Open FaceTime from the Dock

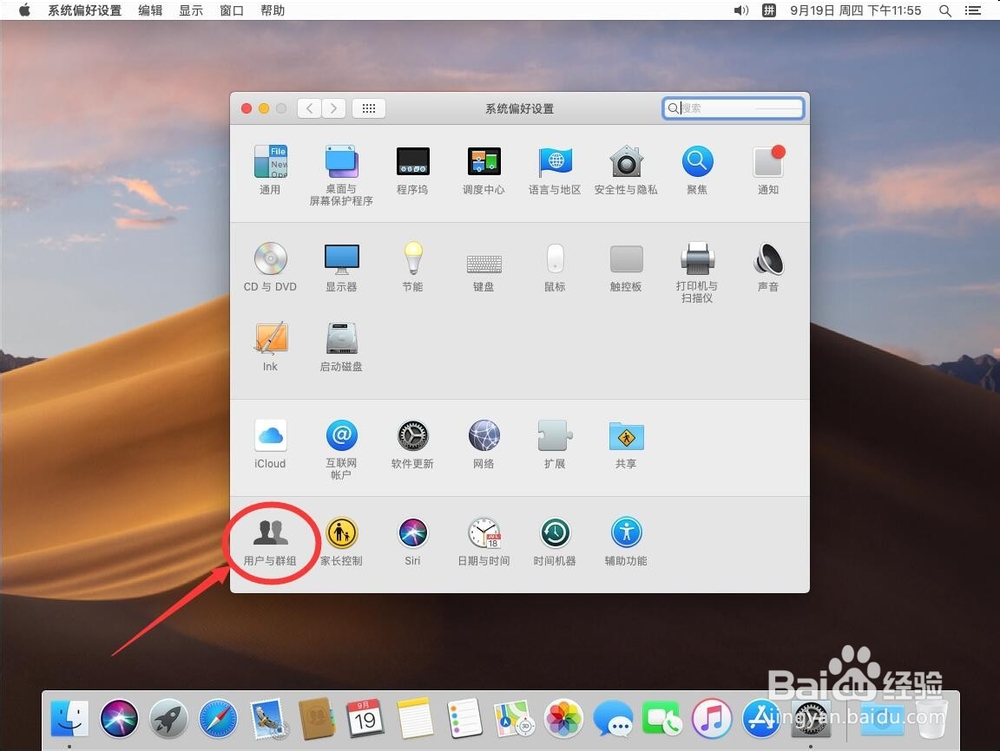[662, 718]
